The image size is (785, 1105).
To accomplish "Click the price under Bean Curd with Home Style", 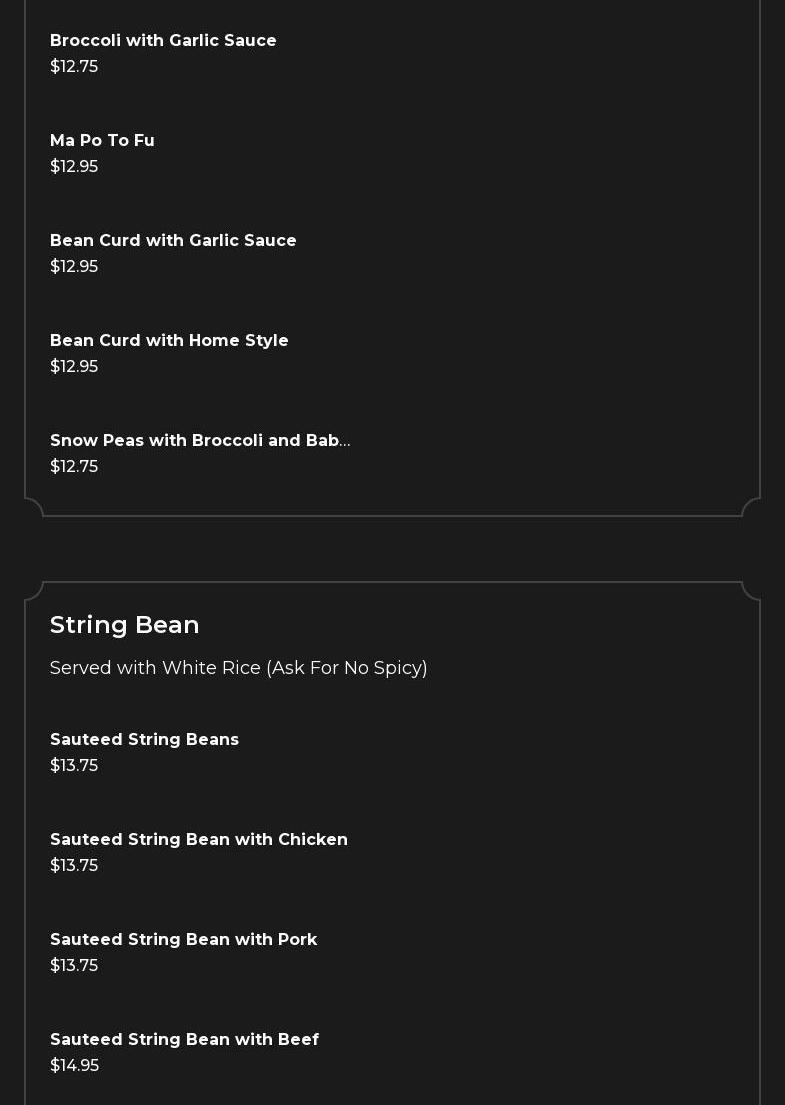I will [x=74, y=366].
